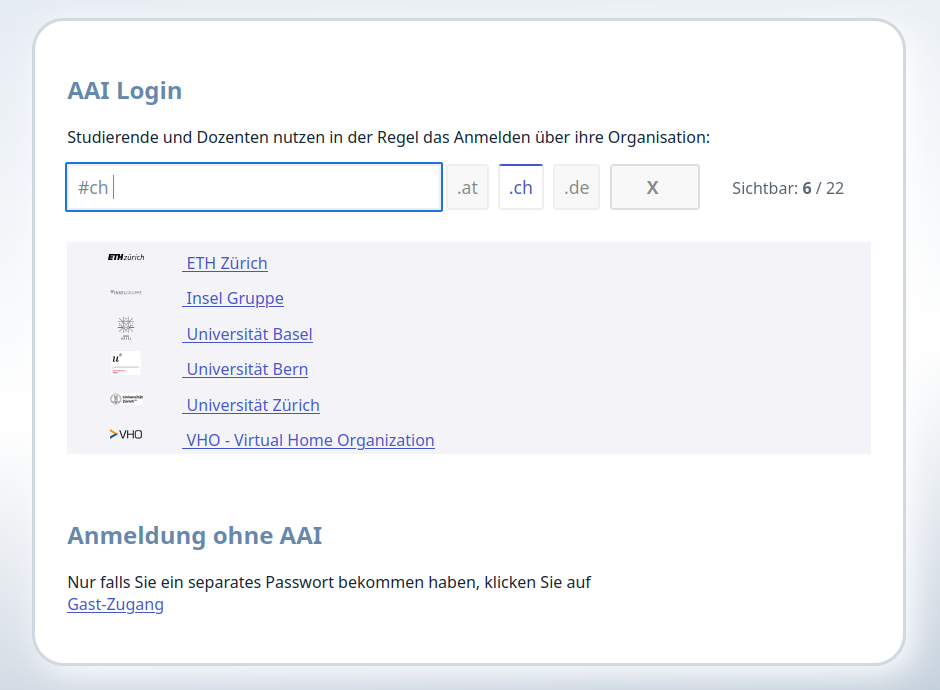Click the VHO logo icon
Screen dimensions: 940x690
(126, 434)
